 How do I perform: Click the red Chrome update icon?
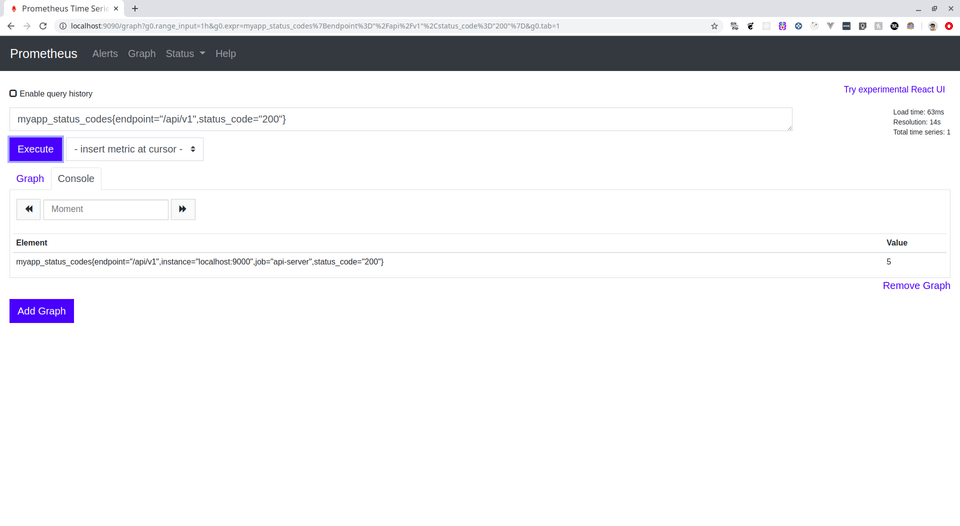pos(949,26)
